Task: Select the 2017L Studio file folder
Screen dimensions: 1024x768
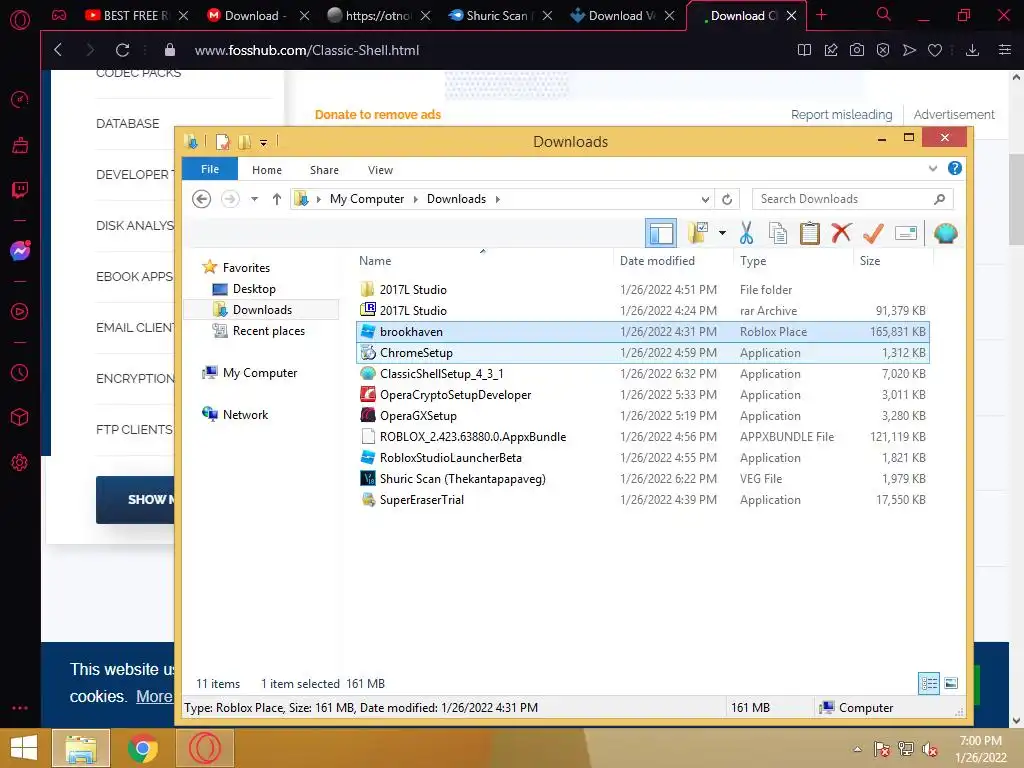Action: (x=643, y=289)
